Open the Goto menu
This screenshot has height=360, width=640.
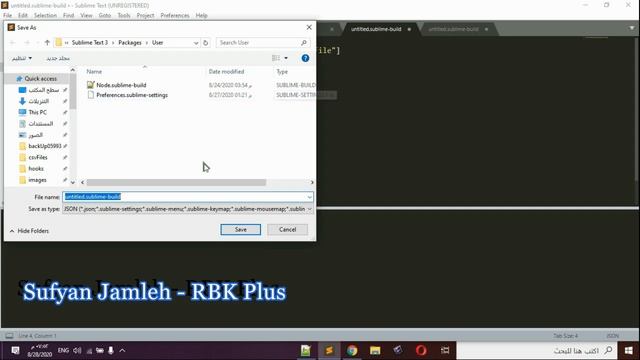[104, 16]
